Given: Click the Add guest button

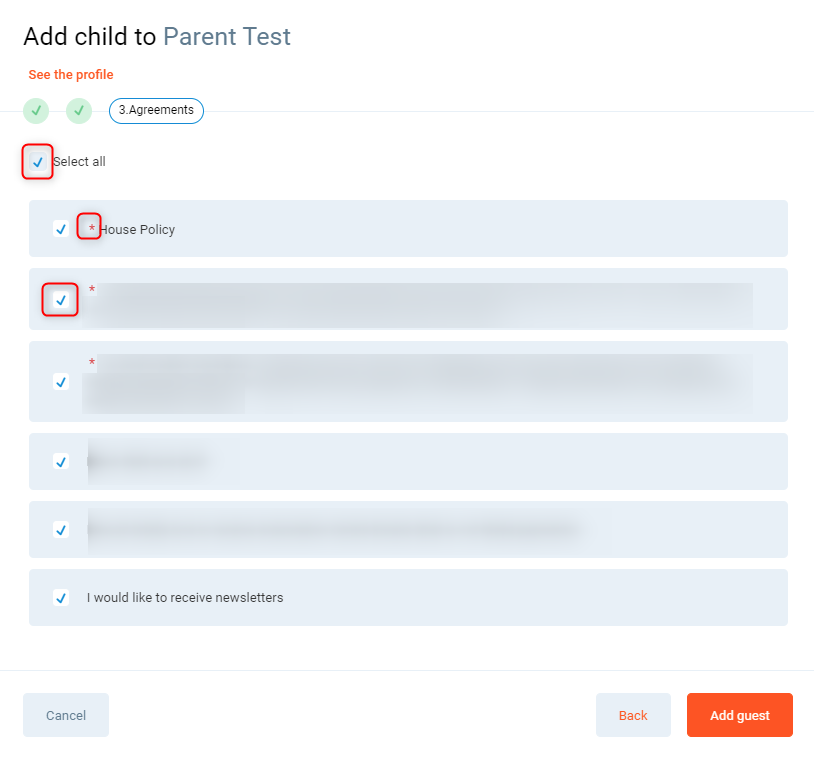Looking at the screenshot, I should (x=739, y=715).
